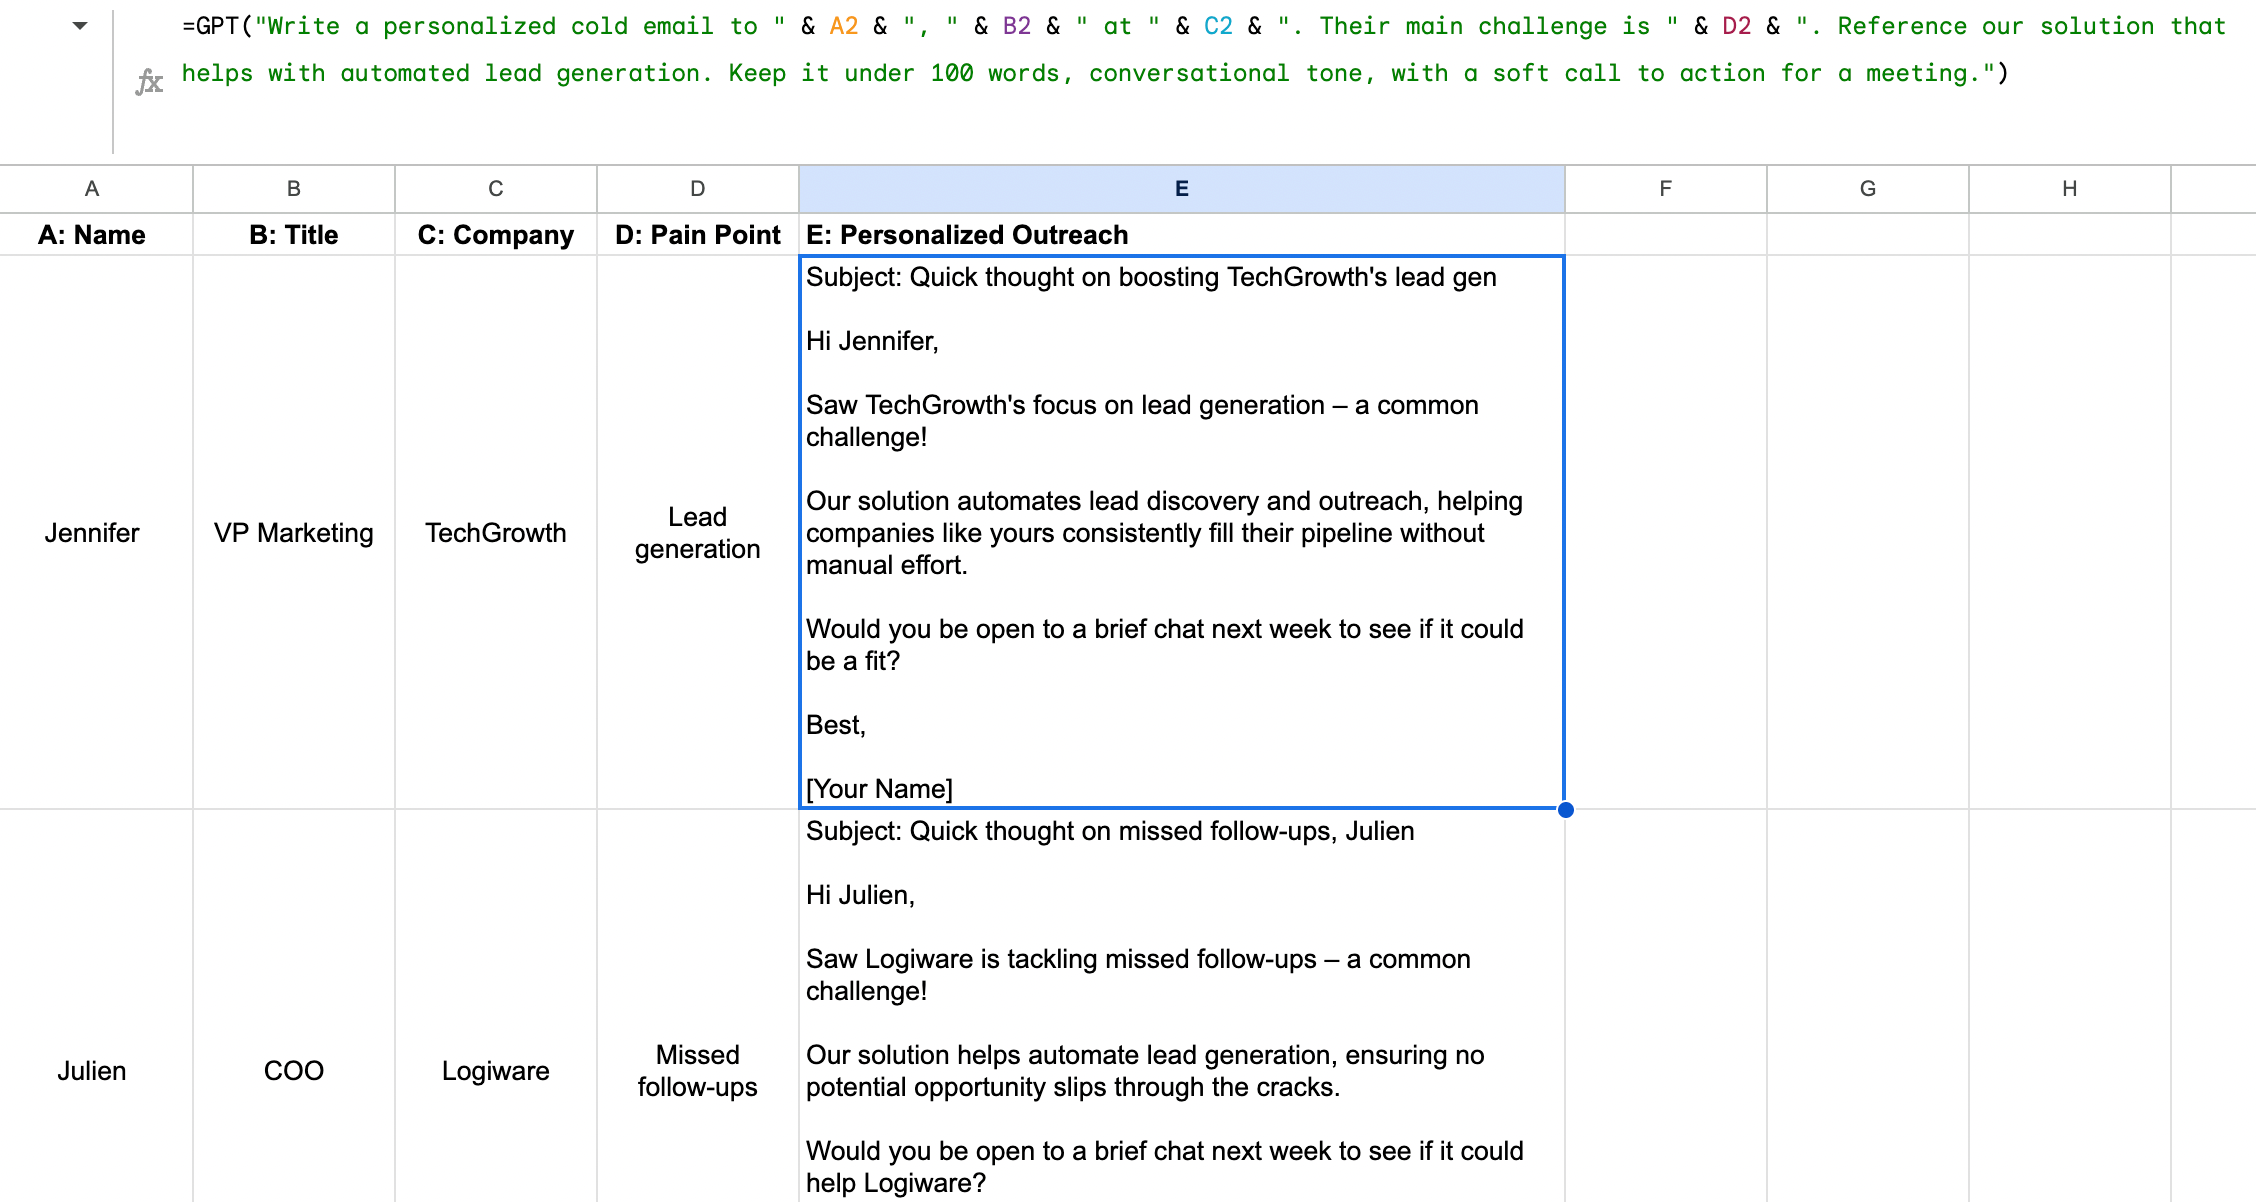The width and height of the screenshot is (2256, 1202).
Task: Select column B header
Action: (x=294, y=189)
